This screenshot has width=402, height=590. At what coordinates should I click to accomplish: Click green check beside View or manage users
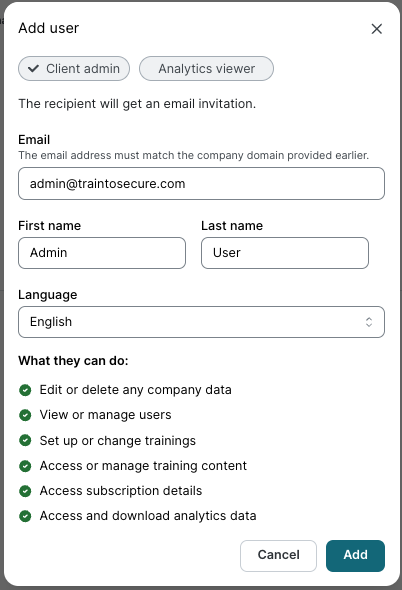click(25, 415)
